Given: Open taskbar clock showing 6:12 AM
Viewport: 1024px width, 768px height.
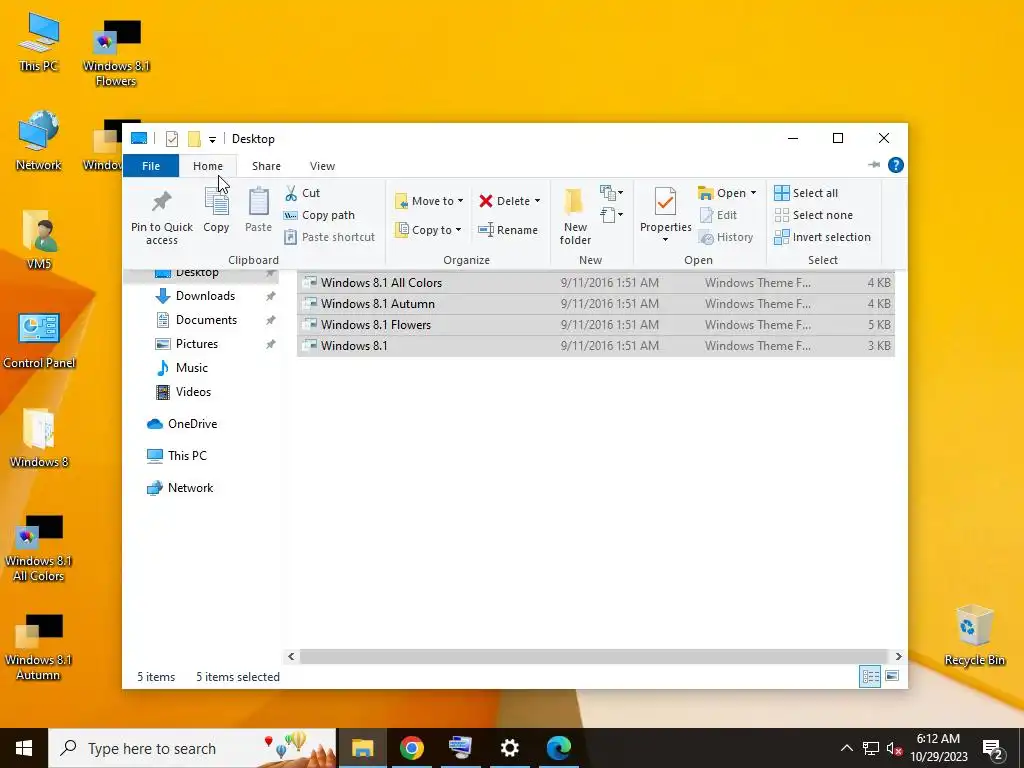Looking at the screenshot, I should pyautogui.click(x=938, y=748).
